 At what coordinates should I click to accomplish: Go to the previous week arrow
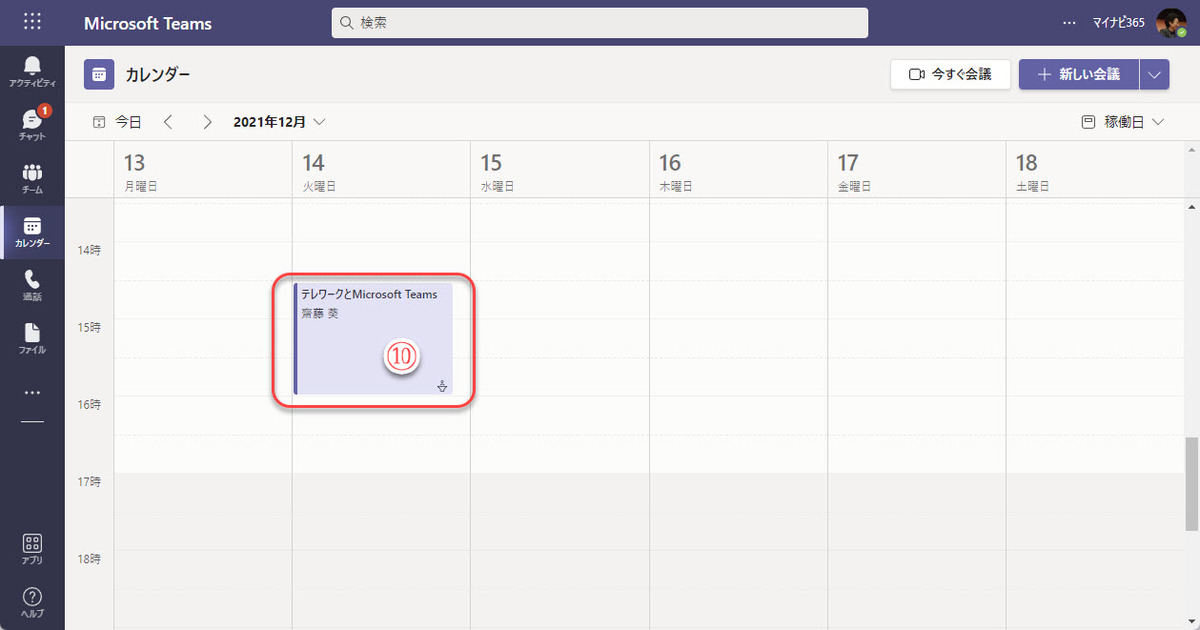pos(168,122)
